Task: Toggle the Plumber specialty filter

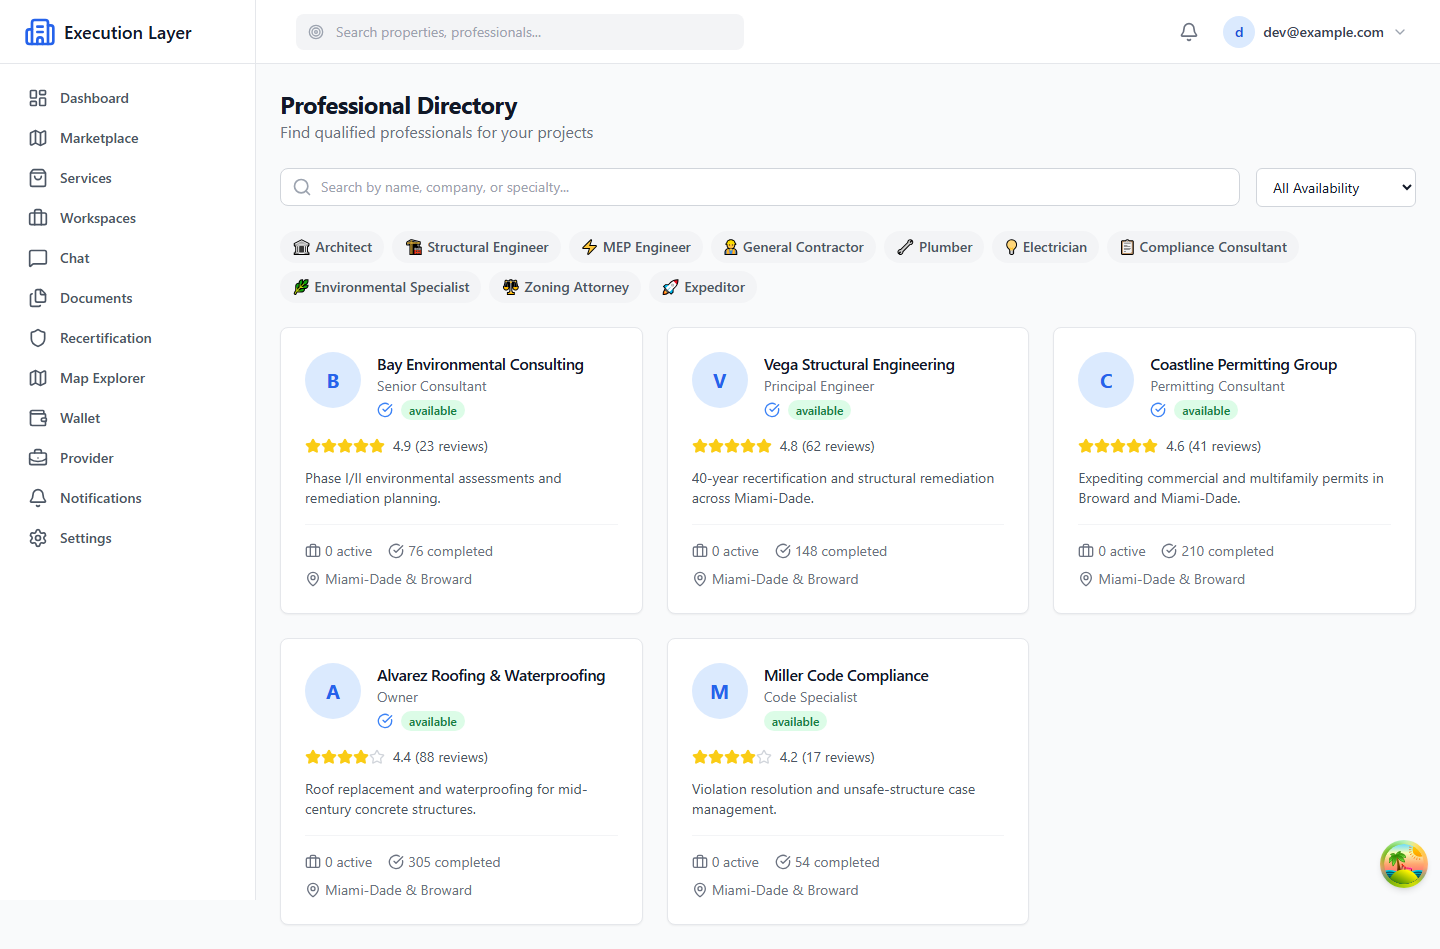Action: pos(934,247)
